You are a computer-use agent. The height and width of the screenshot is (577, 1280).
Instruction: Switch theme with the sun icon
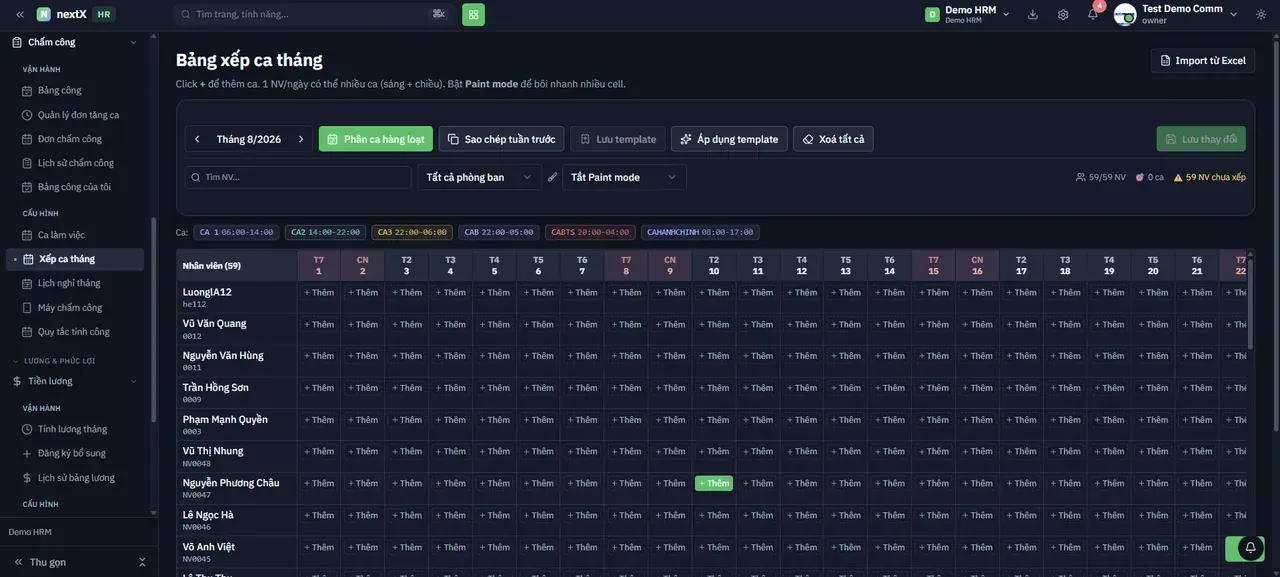tap(1261, 14)
